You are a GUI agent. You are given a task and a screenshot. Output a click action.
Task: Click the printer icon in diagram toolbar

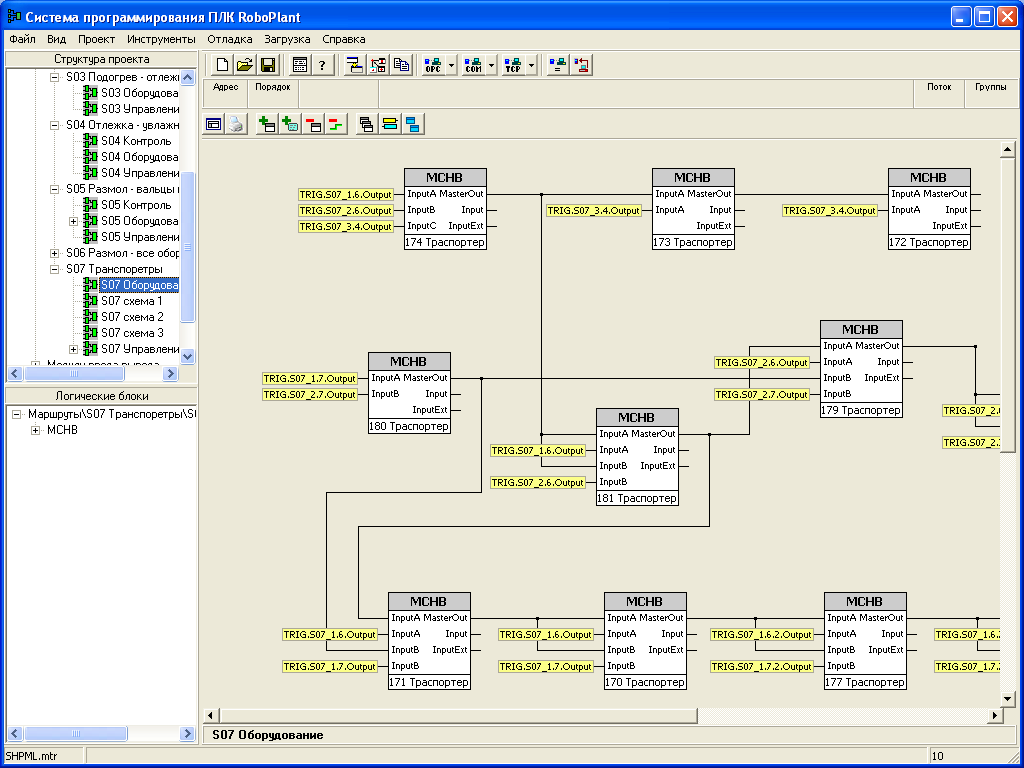[235, 124]
